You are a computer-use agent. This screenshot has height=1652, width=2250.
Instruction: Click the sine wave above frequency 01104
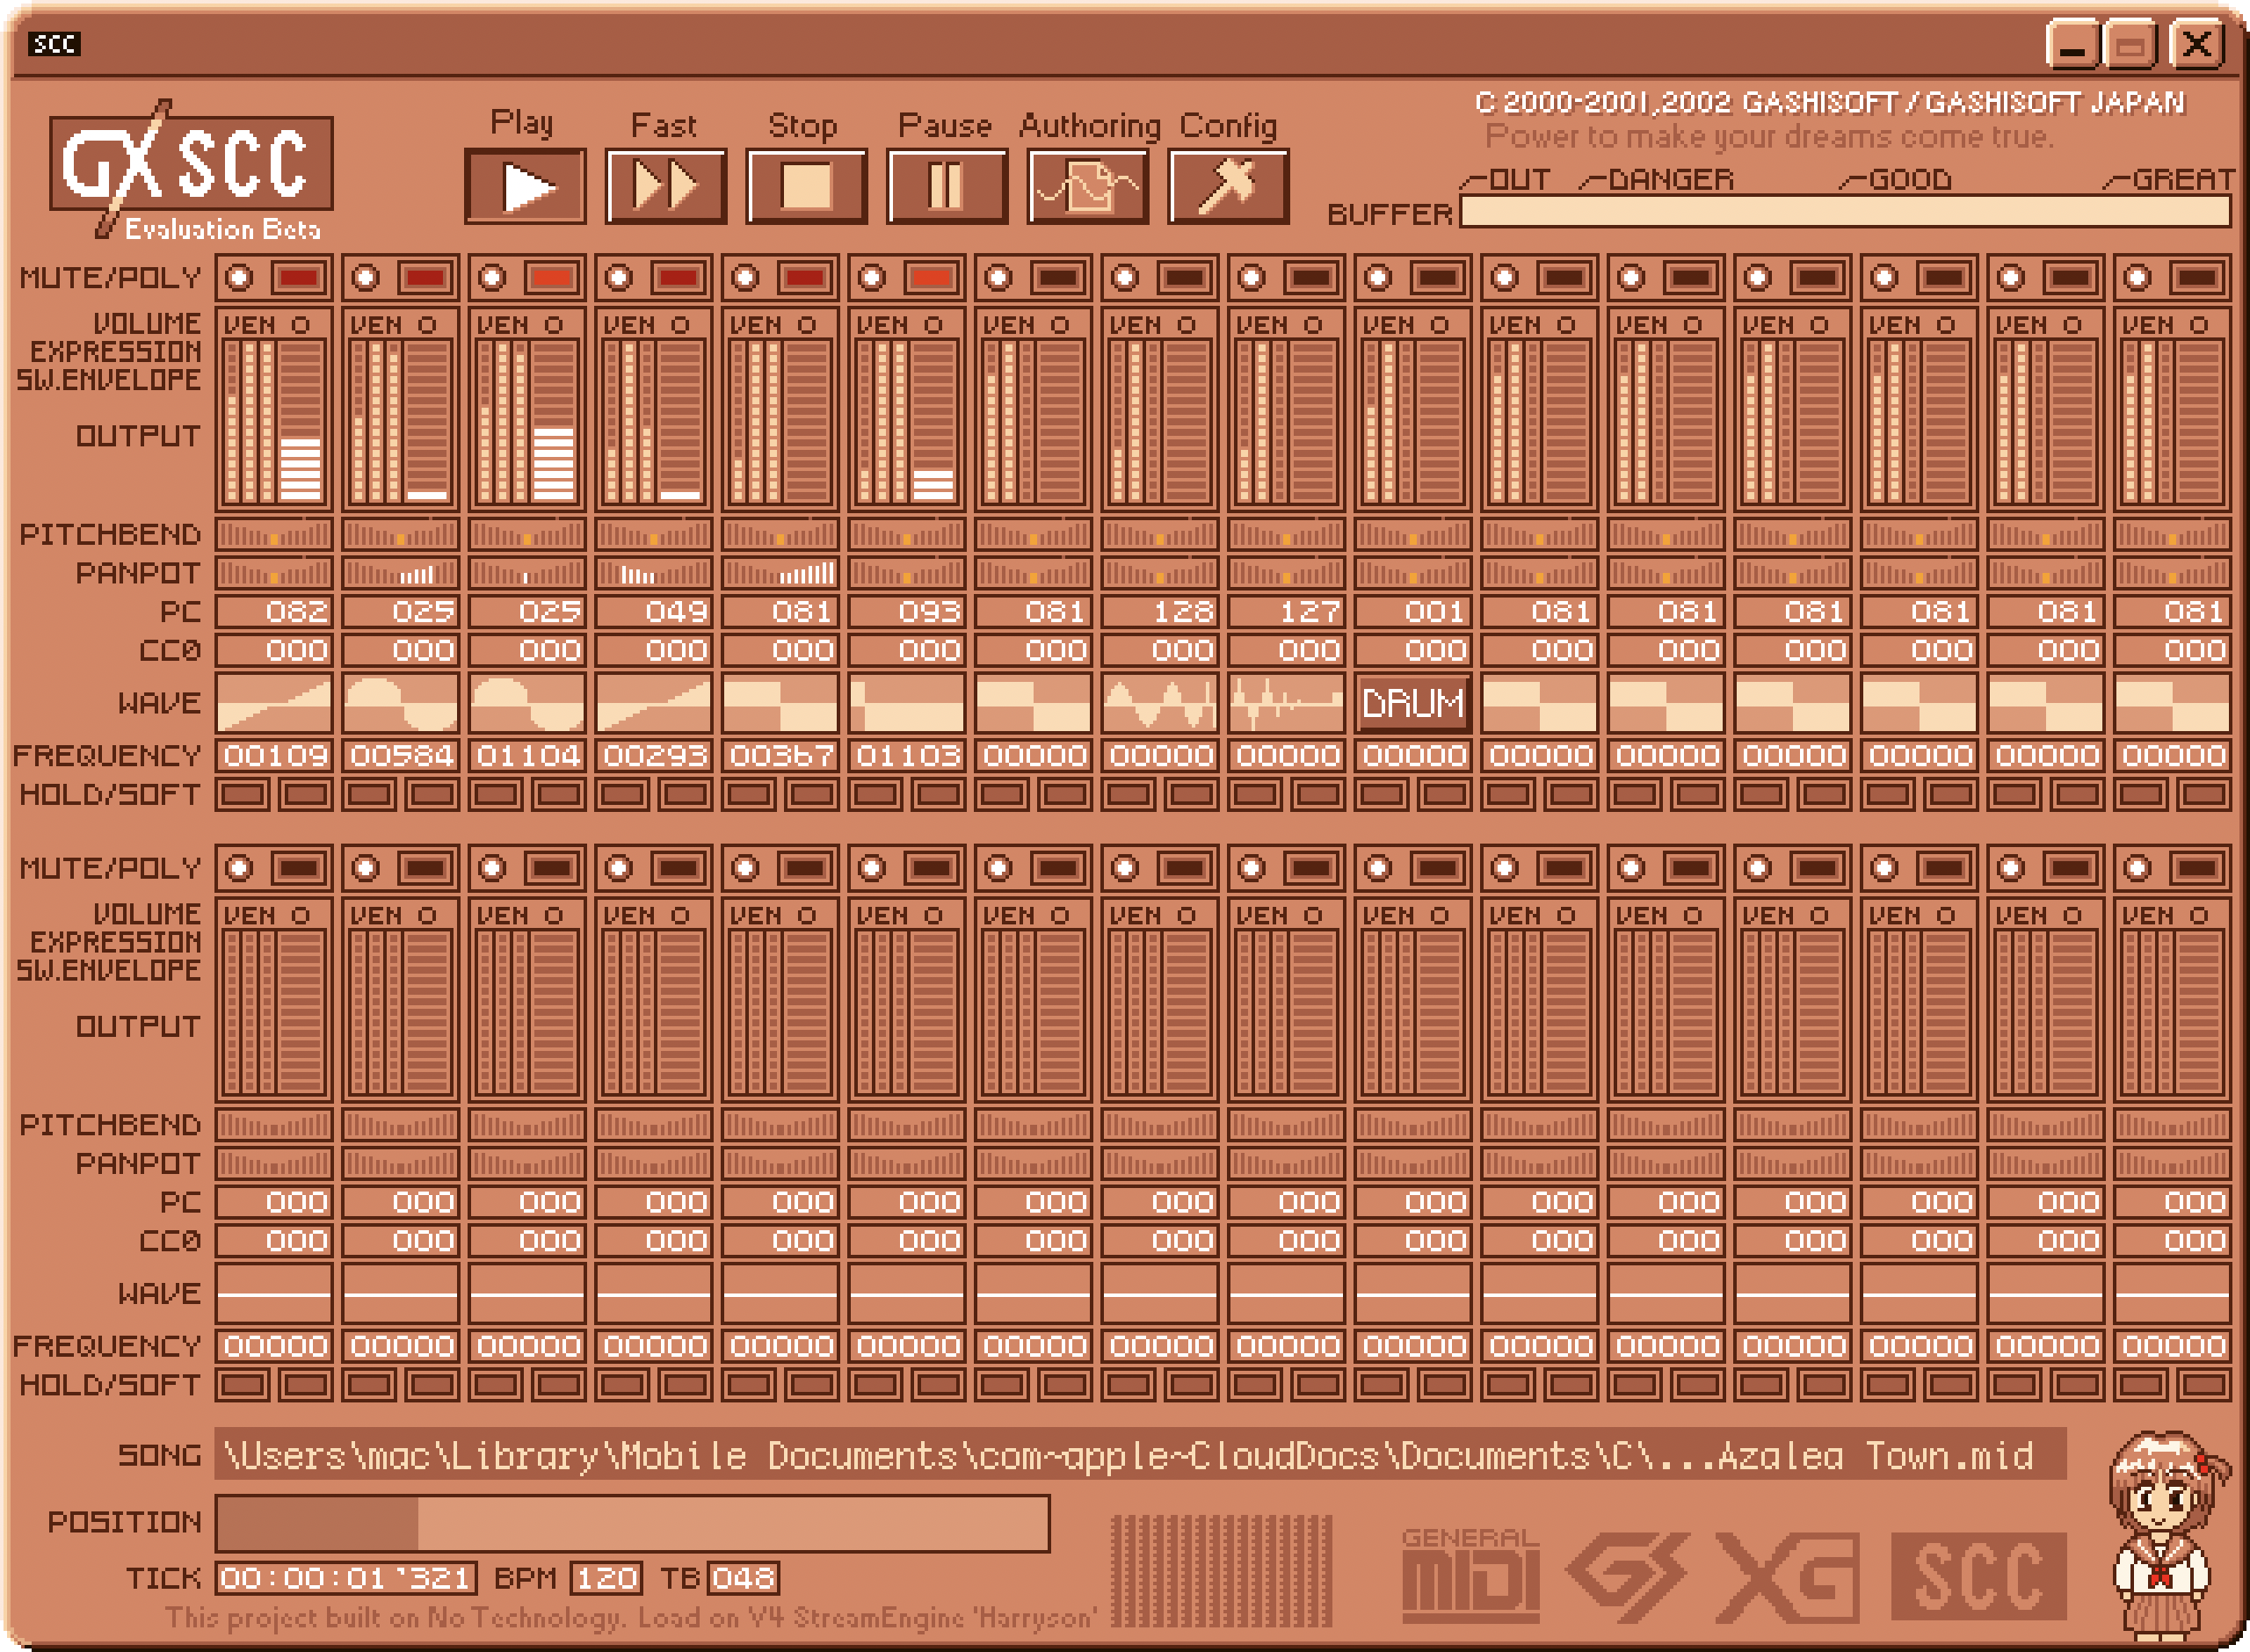pos(527,703)
